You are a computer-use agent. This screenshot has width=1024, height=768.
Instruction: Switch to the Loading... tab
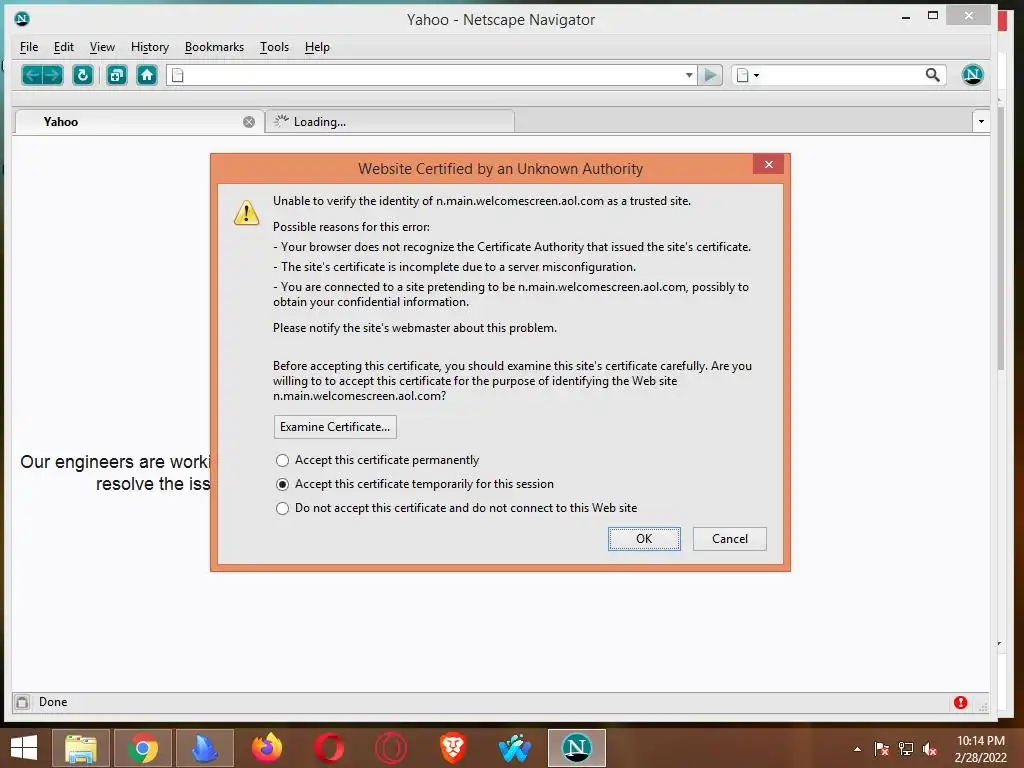coord(390,122)
